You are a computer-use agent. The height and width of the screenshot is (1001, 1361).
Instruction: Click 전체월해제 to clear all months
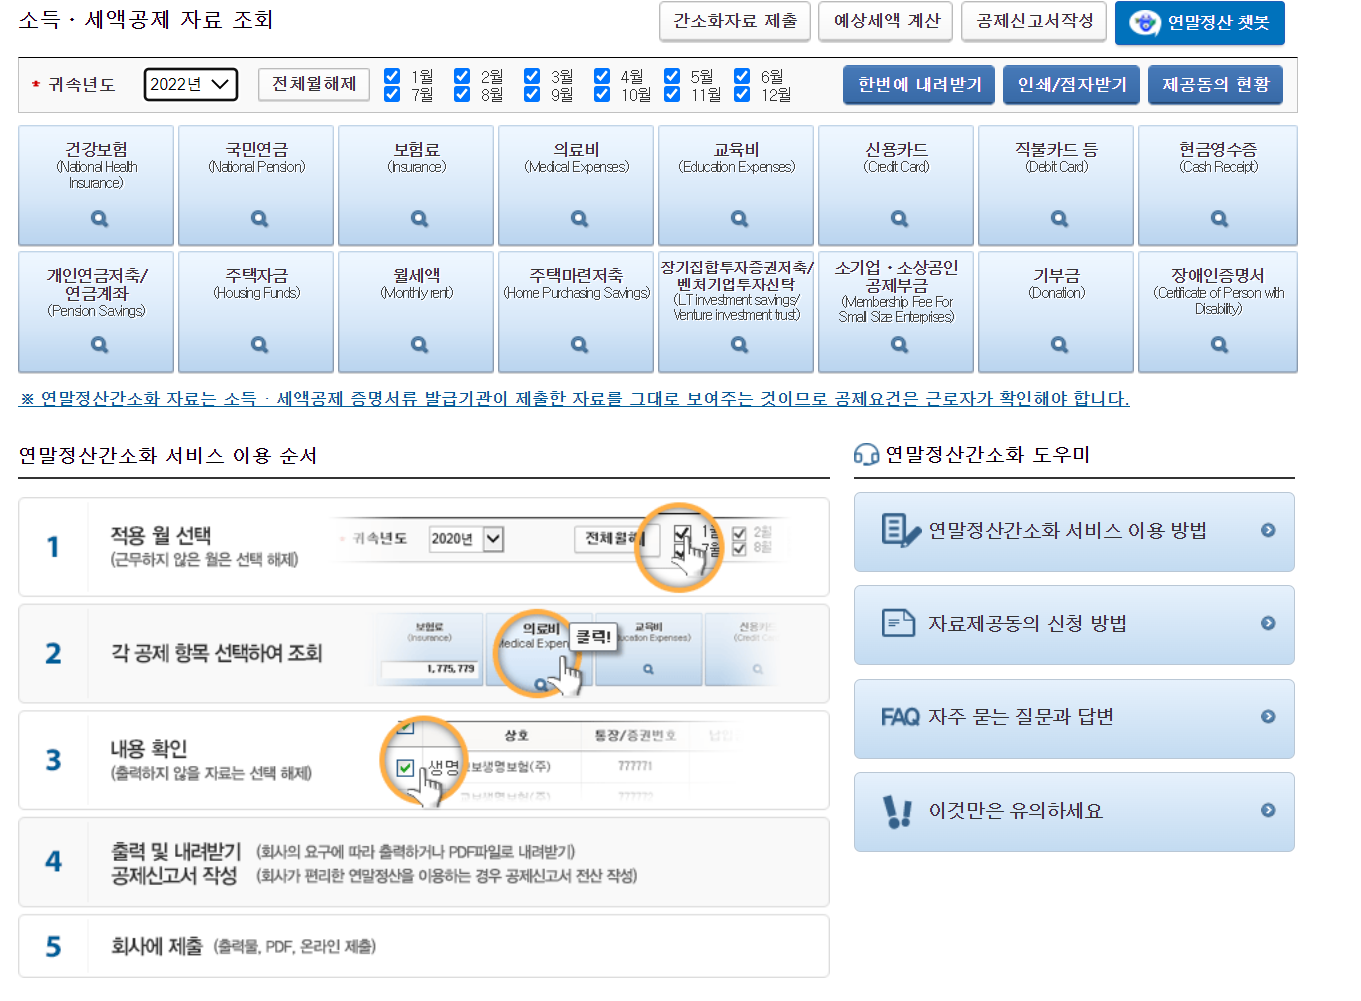[x=313, y=85]
